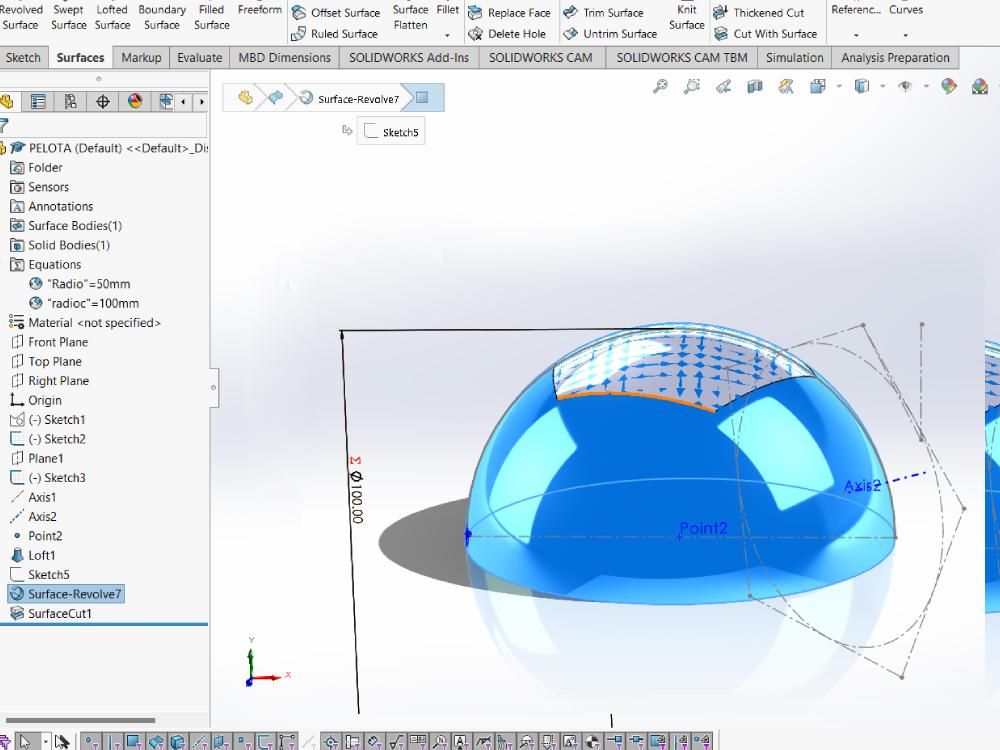The height and width of the screenshot is (750, 1000).
Task: Click the View Orientation cube icon
Action: tap(818, 86)
